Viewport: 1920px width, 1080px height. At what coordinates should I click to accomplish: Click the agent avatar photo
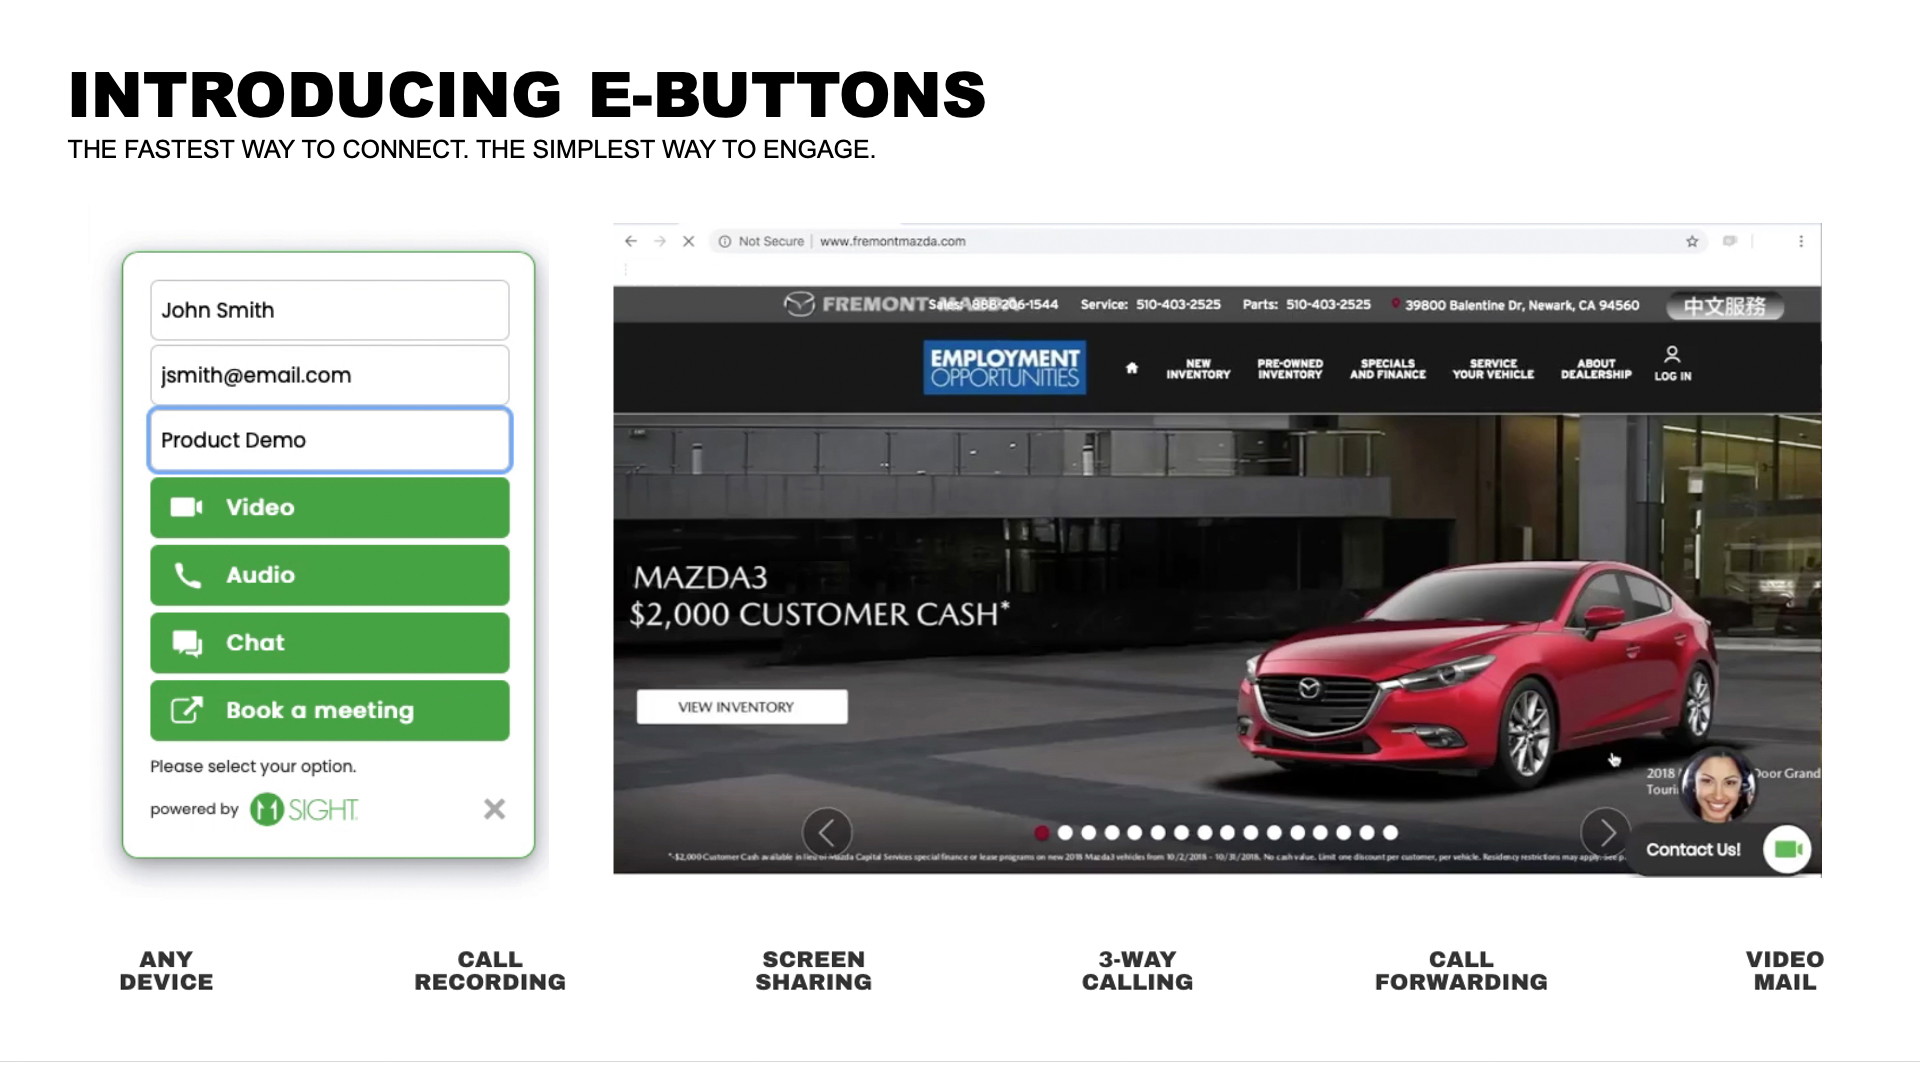(x=1718, y=786)
